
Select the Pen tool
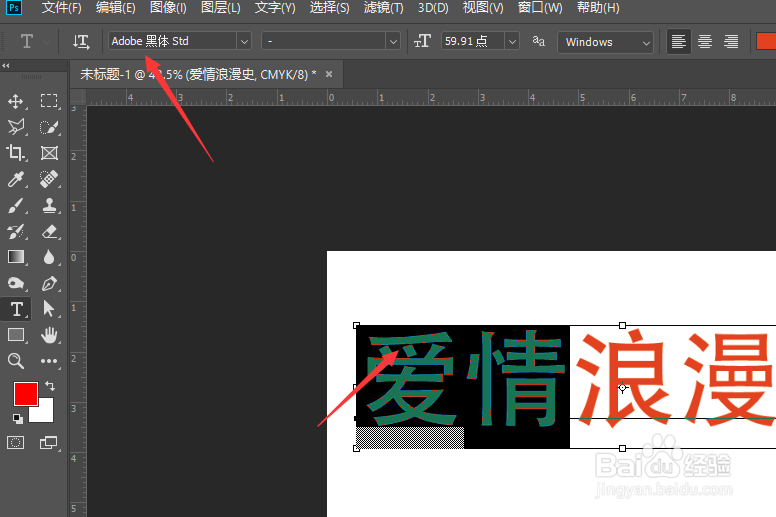[49, 283]
